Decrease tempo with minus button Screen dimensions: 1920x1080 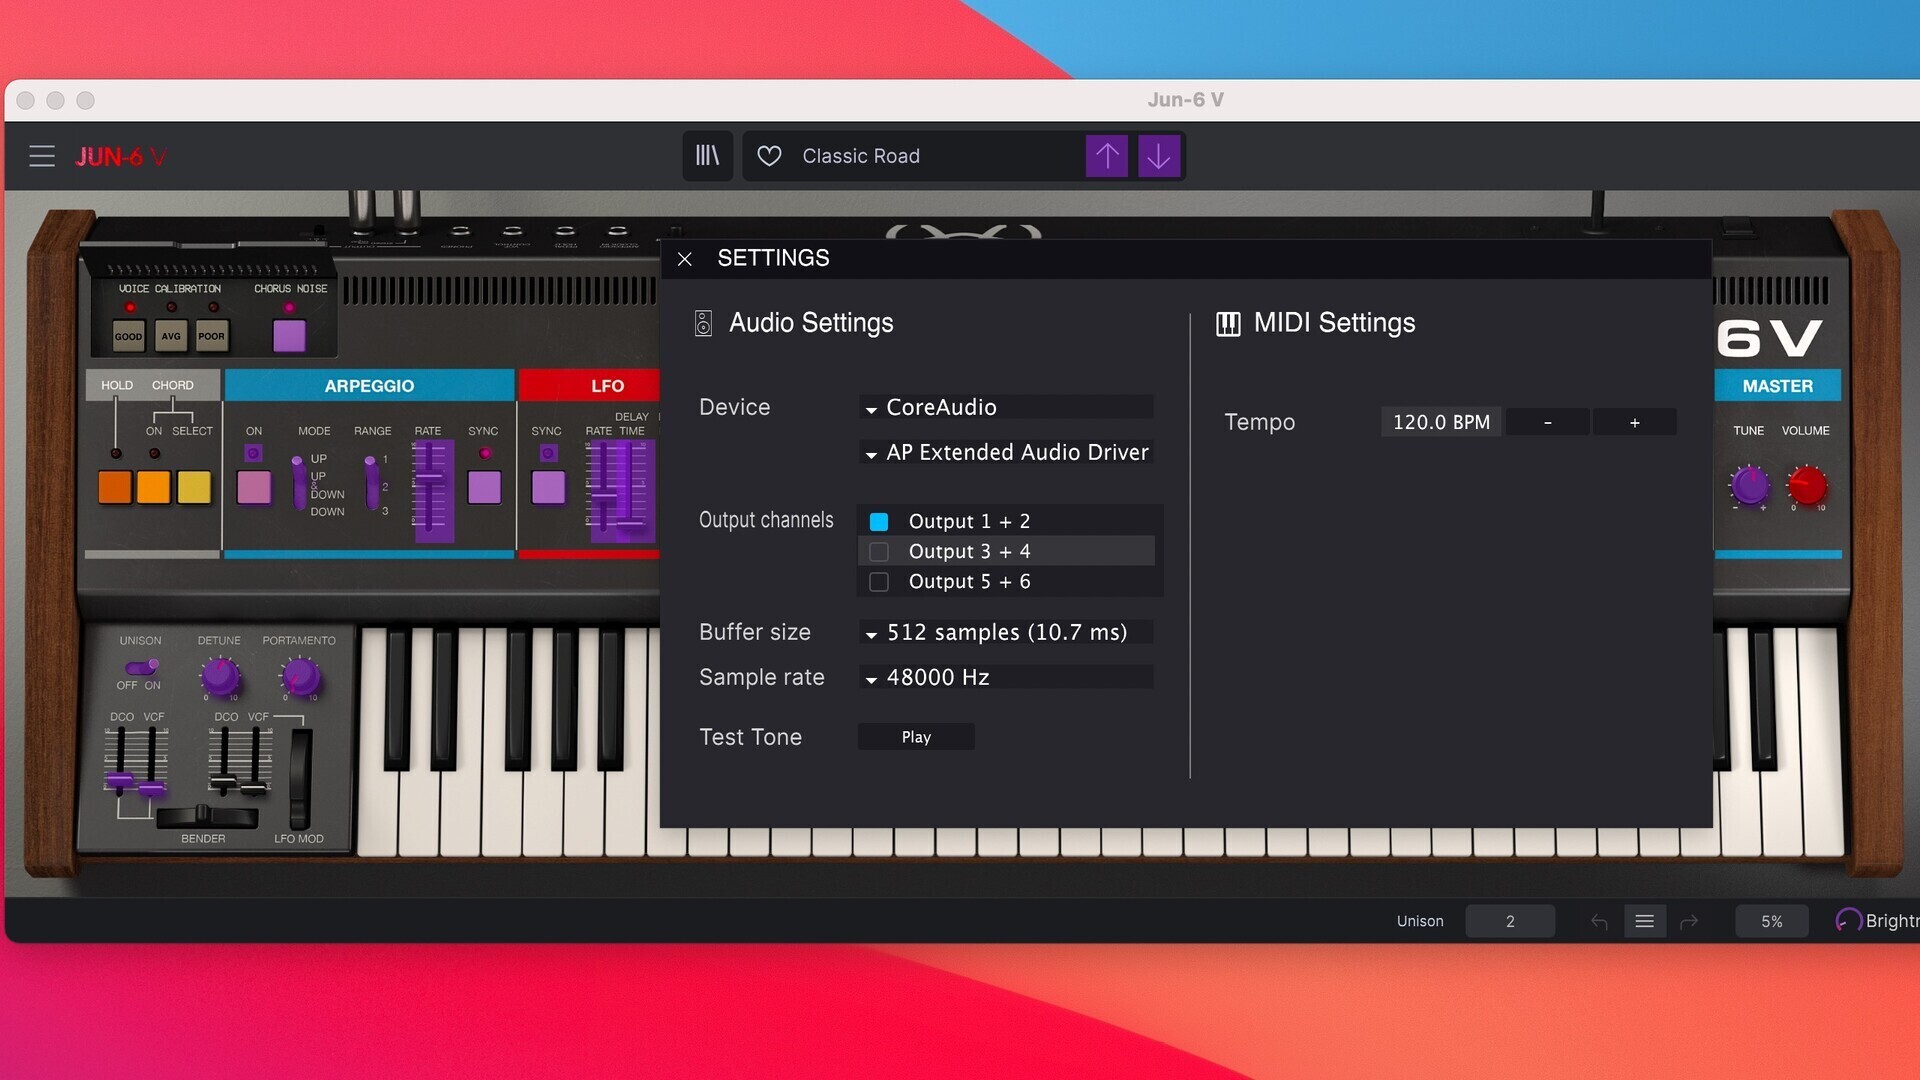tap(1548, 422)
